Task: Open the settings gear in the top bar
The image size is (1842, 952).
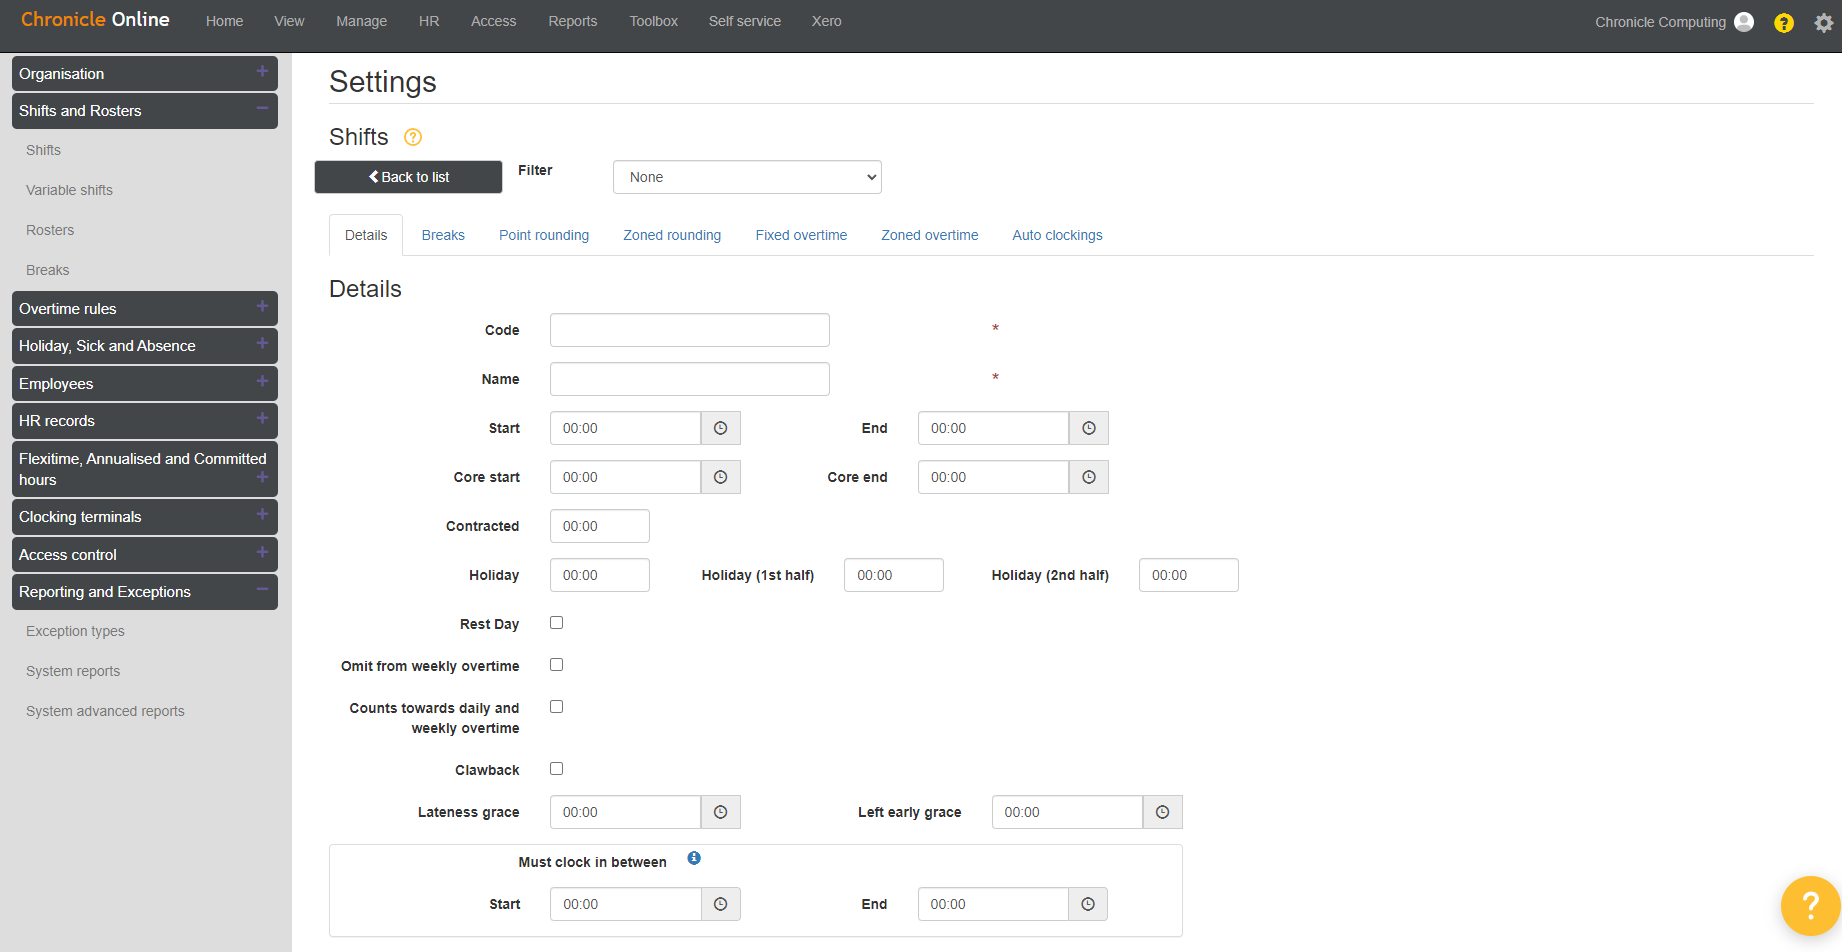Action: (x=1822, y=22)
